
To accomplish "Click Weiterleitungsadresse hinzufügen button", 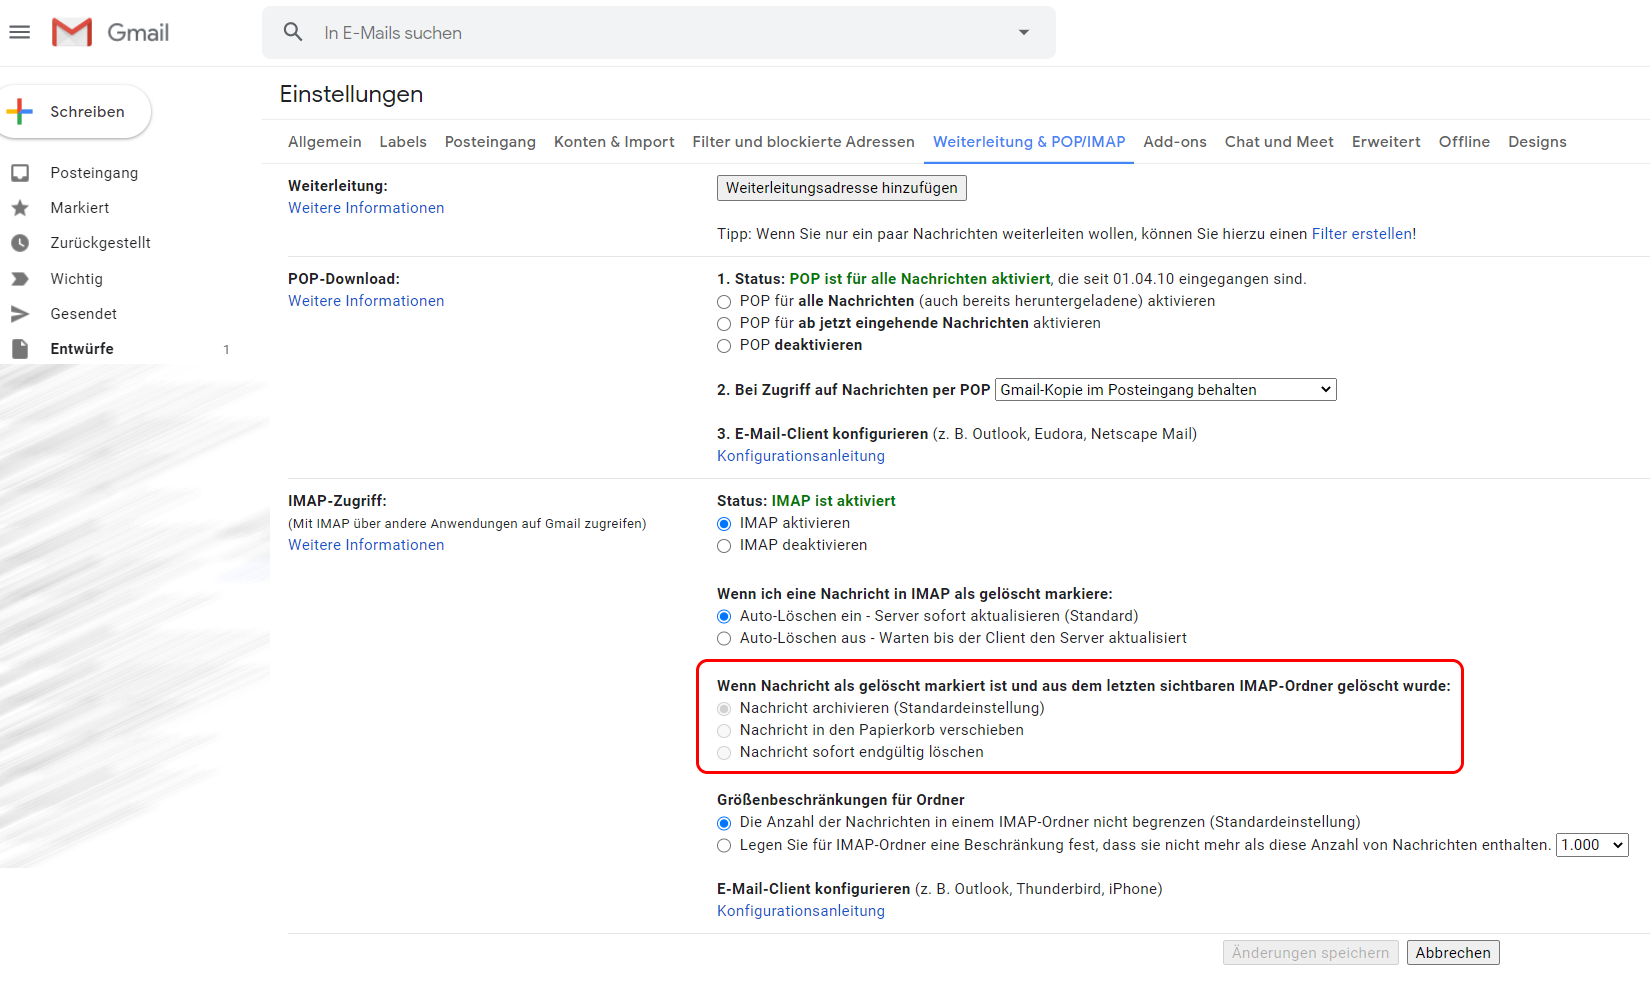I will click(842, 188).
